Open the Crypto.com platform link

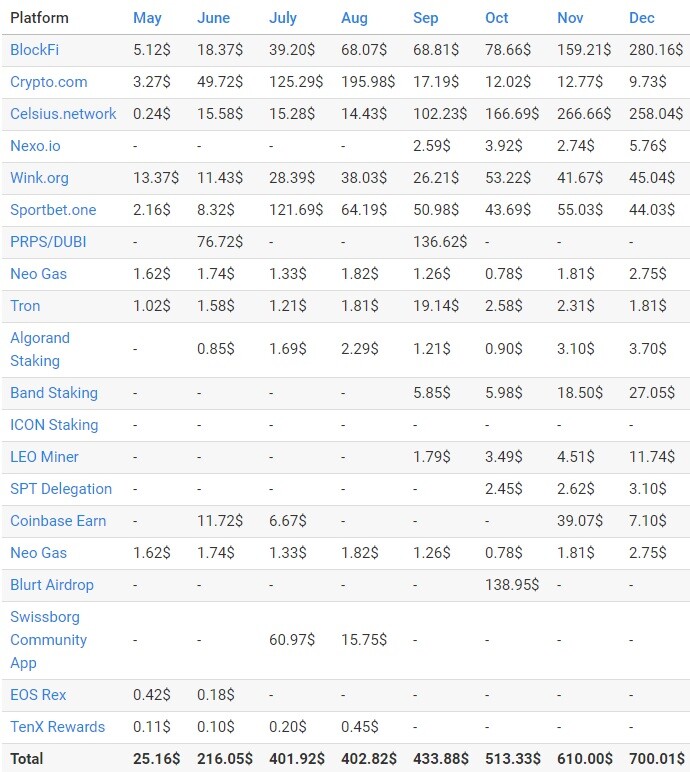49,82
